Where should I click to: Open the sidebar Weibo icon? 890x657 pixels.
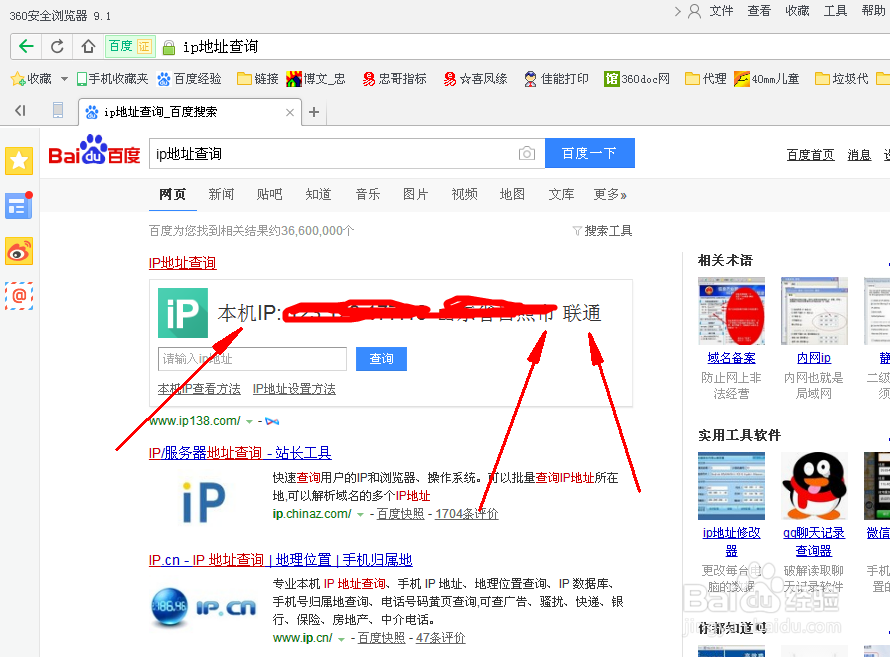tap(19, 251)
